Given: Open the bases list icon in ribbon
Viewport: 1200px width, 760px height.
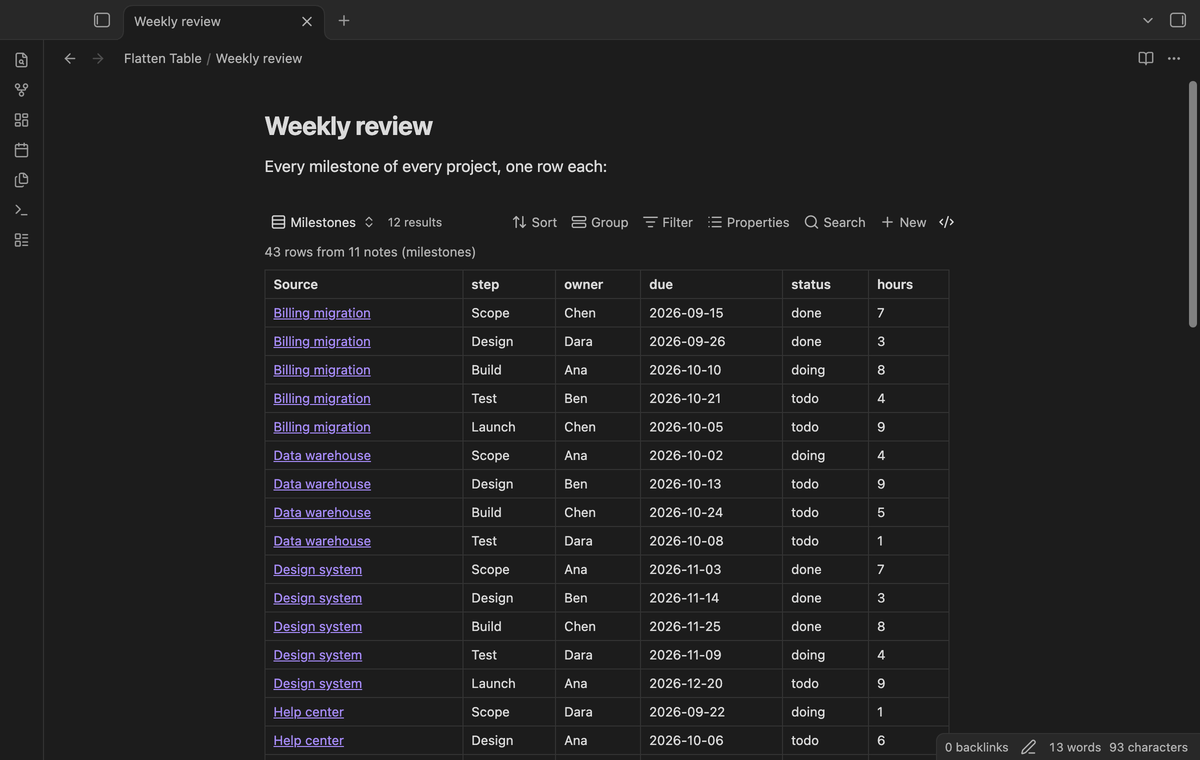Looking at the screenshot, I should coord(21,240).
